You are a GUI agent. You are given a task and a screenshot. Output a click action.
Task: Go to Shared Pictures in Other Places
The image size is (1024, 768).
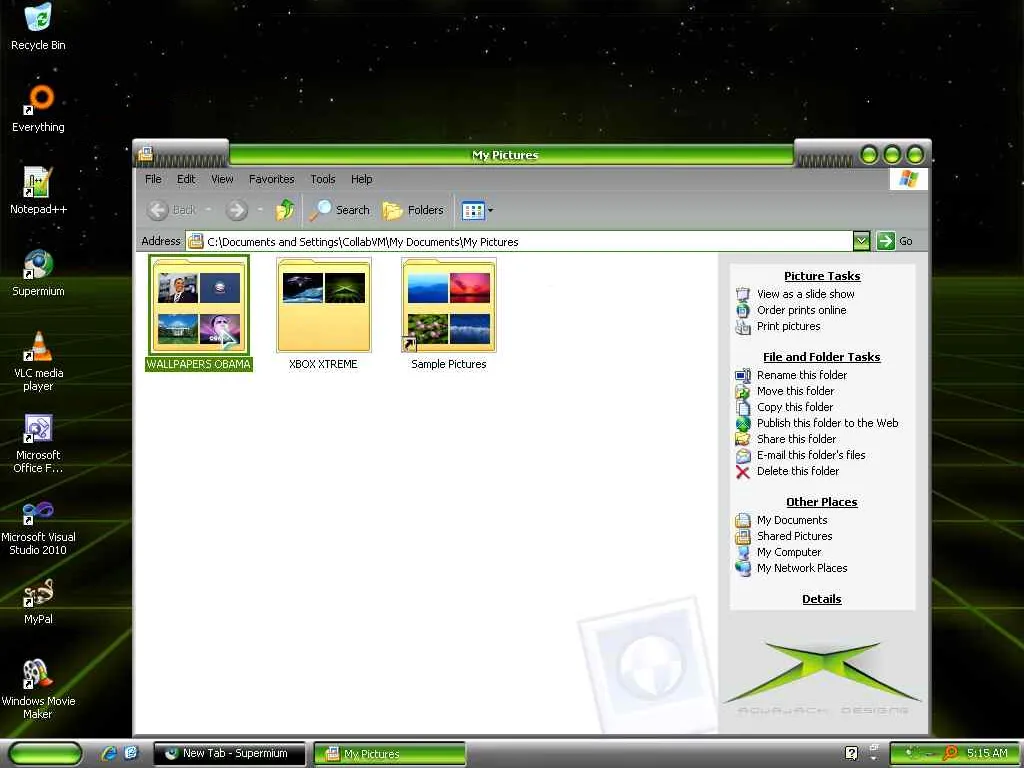pos(794,536)
